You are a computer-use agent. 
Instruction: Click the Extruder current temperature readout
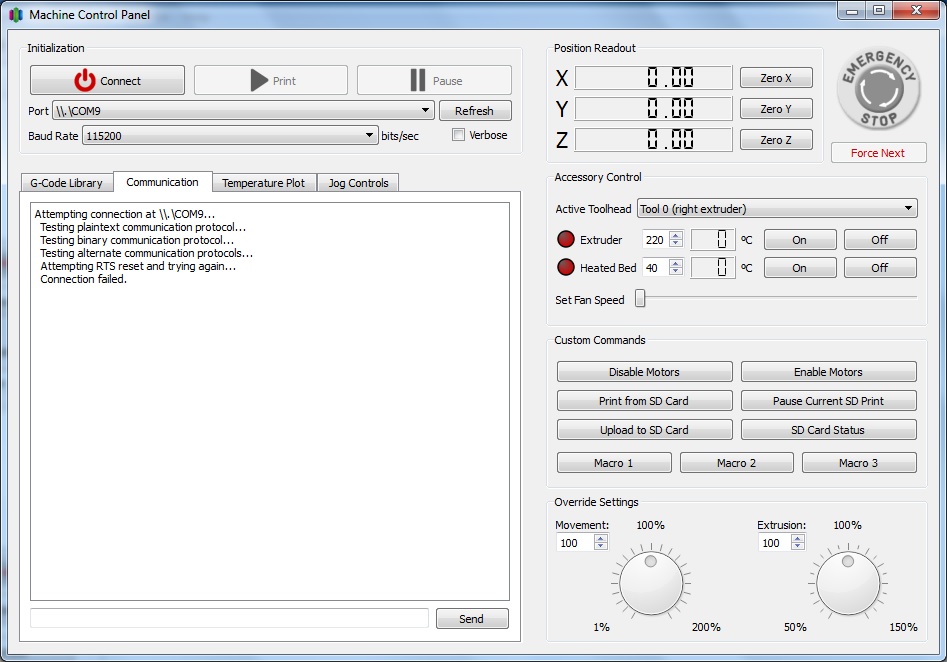(x=713, y=240)
